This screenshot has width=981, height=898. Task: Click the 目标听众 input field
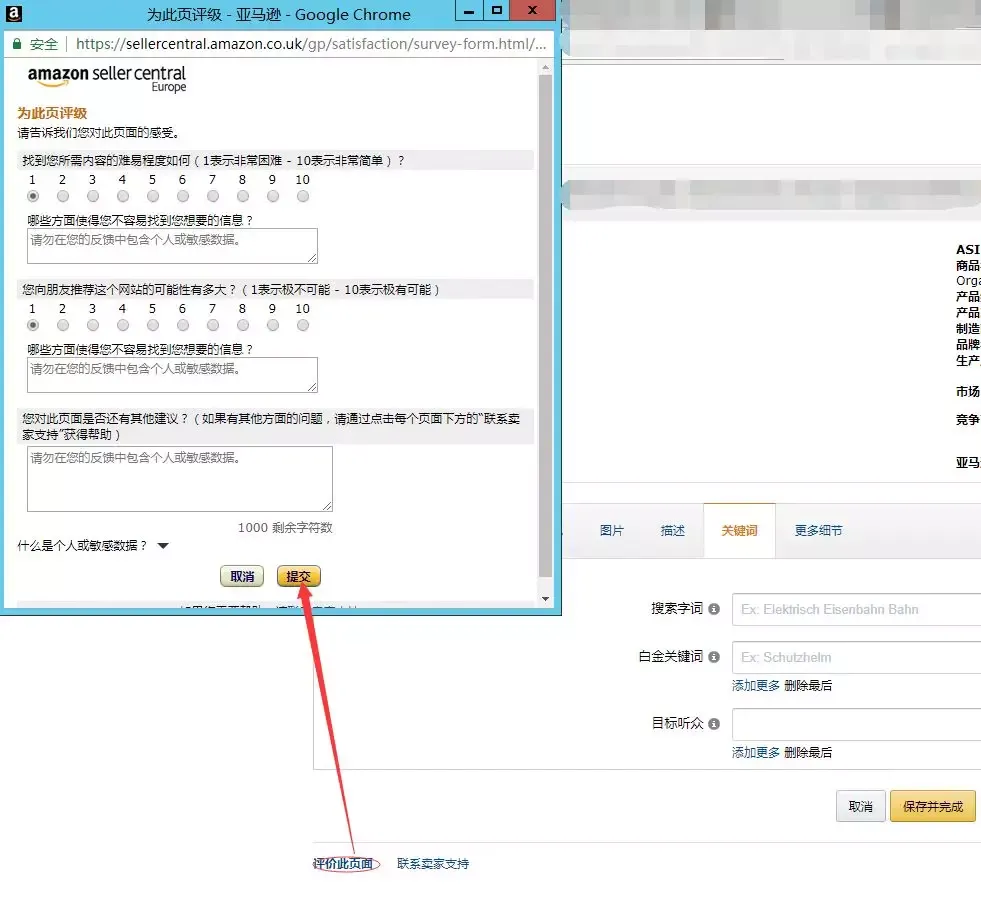[856, 724]
